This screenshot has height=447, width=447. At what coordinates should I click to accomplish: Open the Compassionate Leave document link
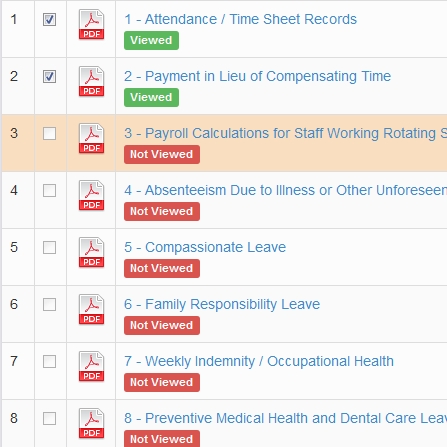click(x=205, y=247)
